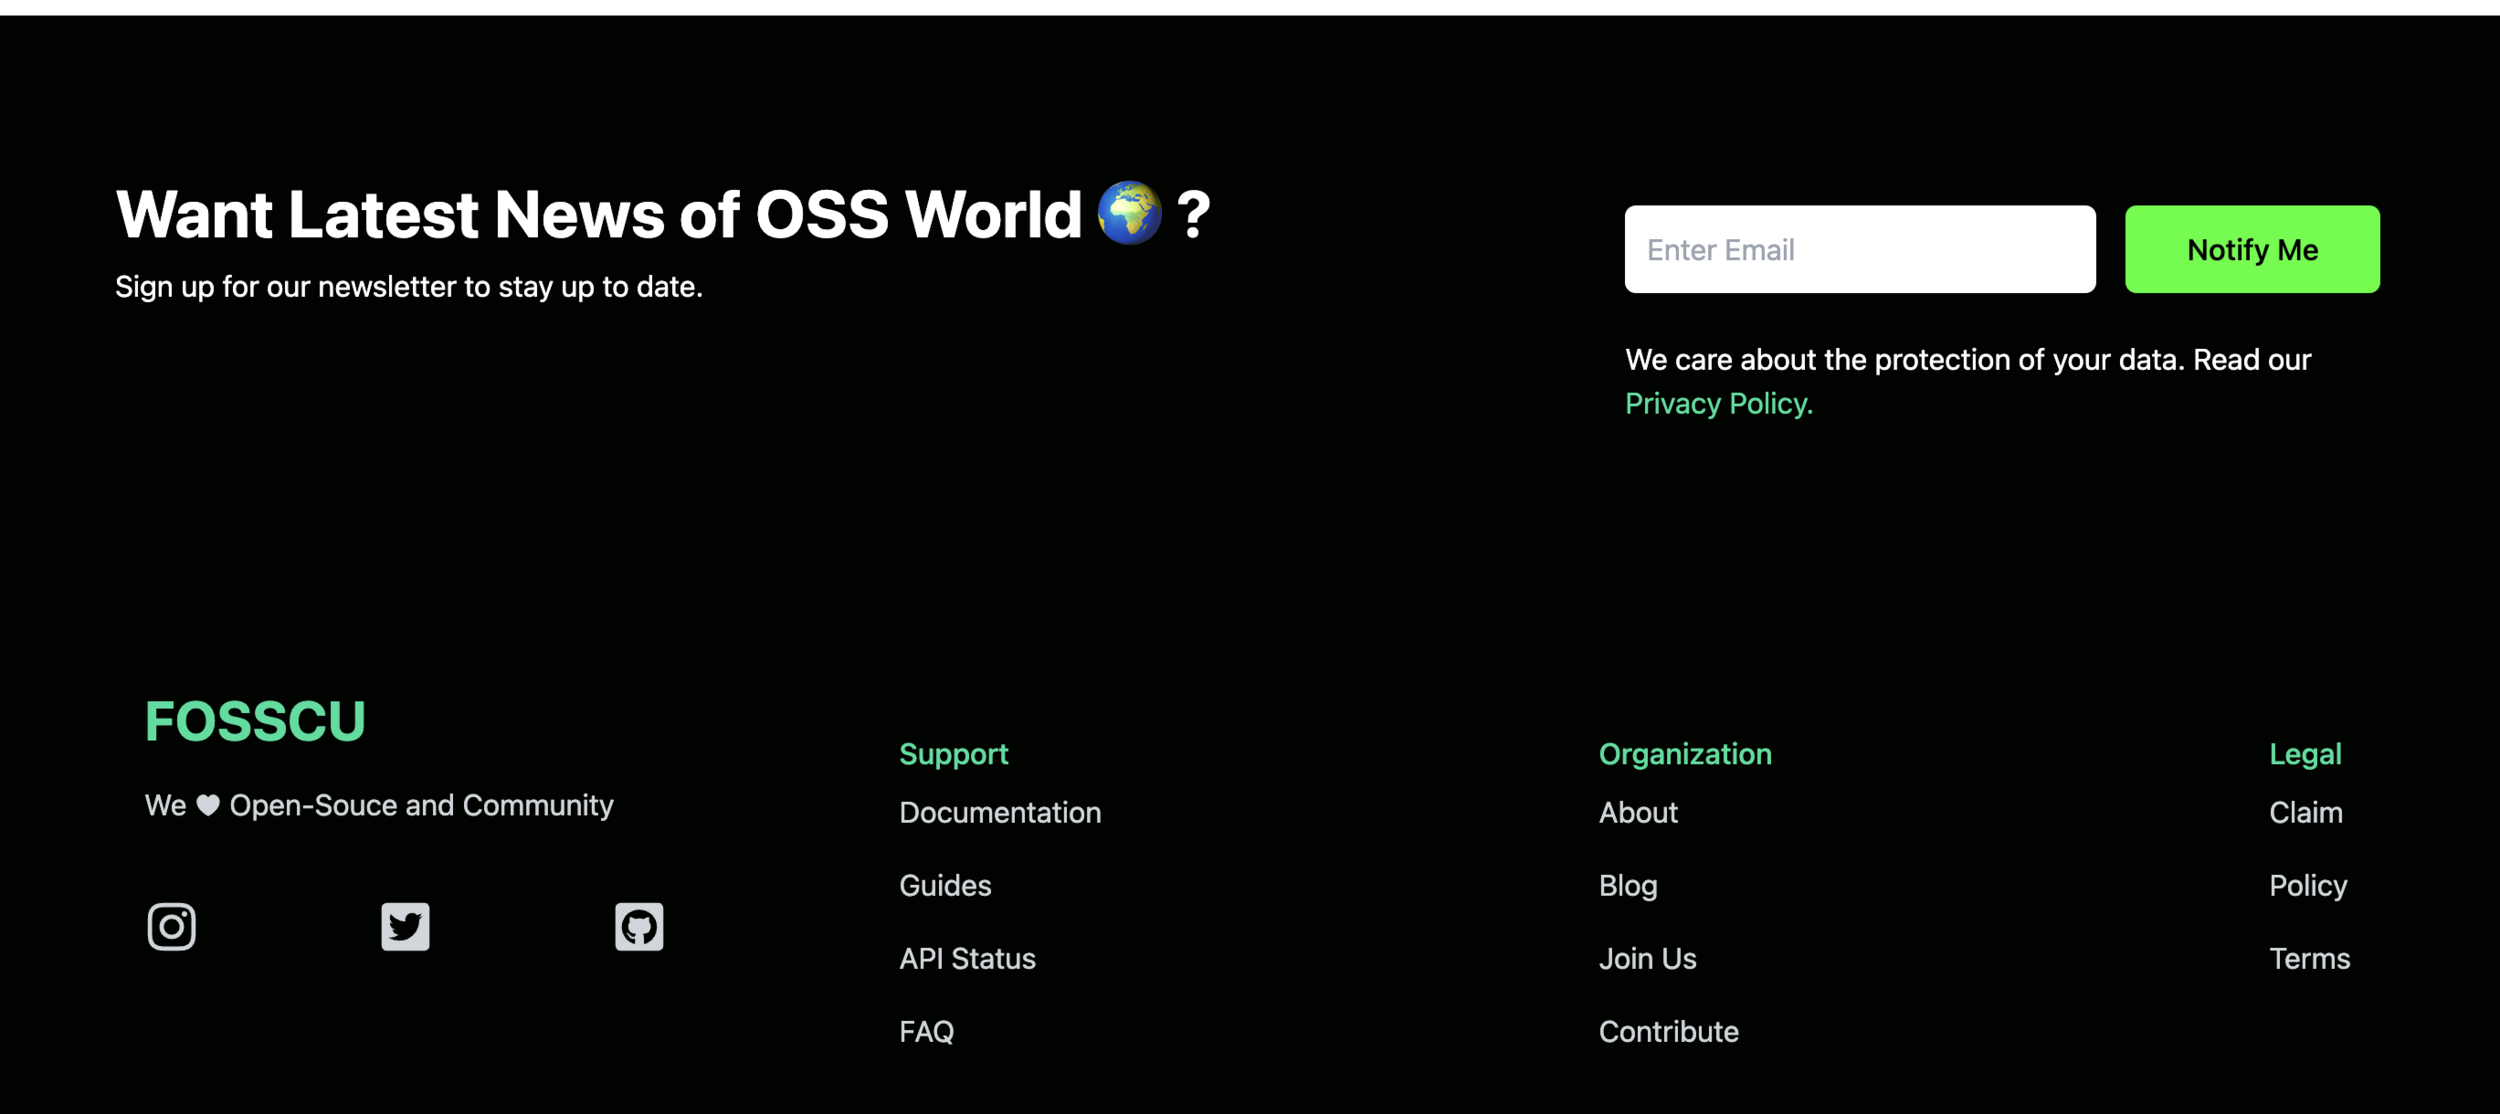The height and width of the screenshot is (1114, 2500).
Task: Open the Privacy Policy link
Action: tap(1718, 403)
